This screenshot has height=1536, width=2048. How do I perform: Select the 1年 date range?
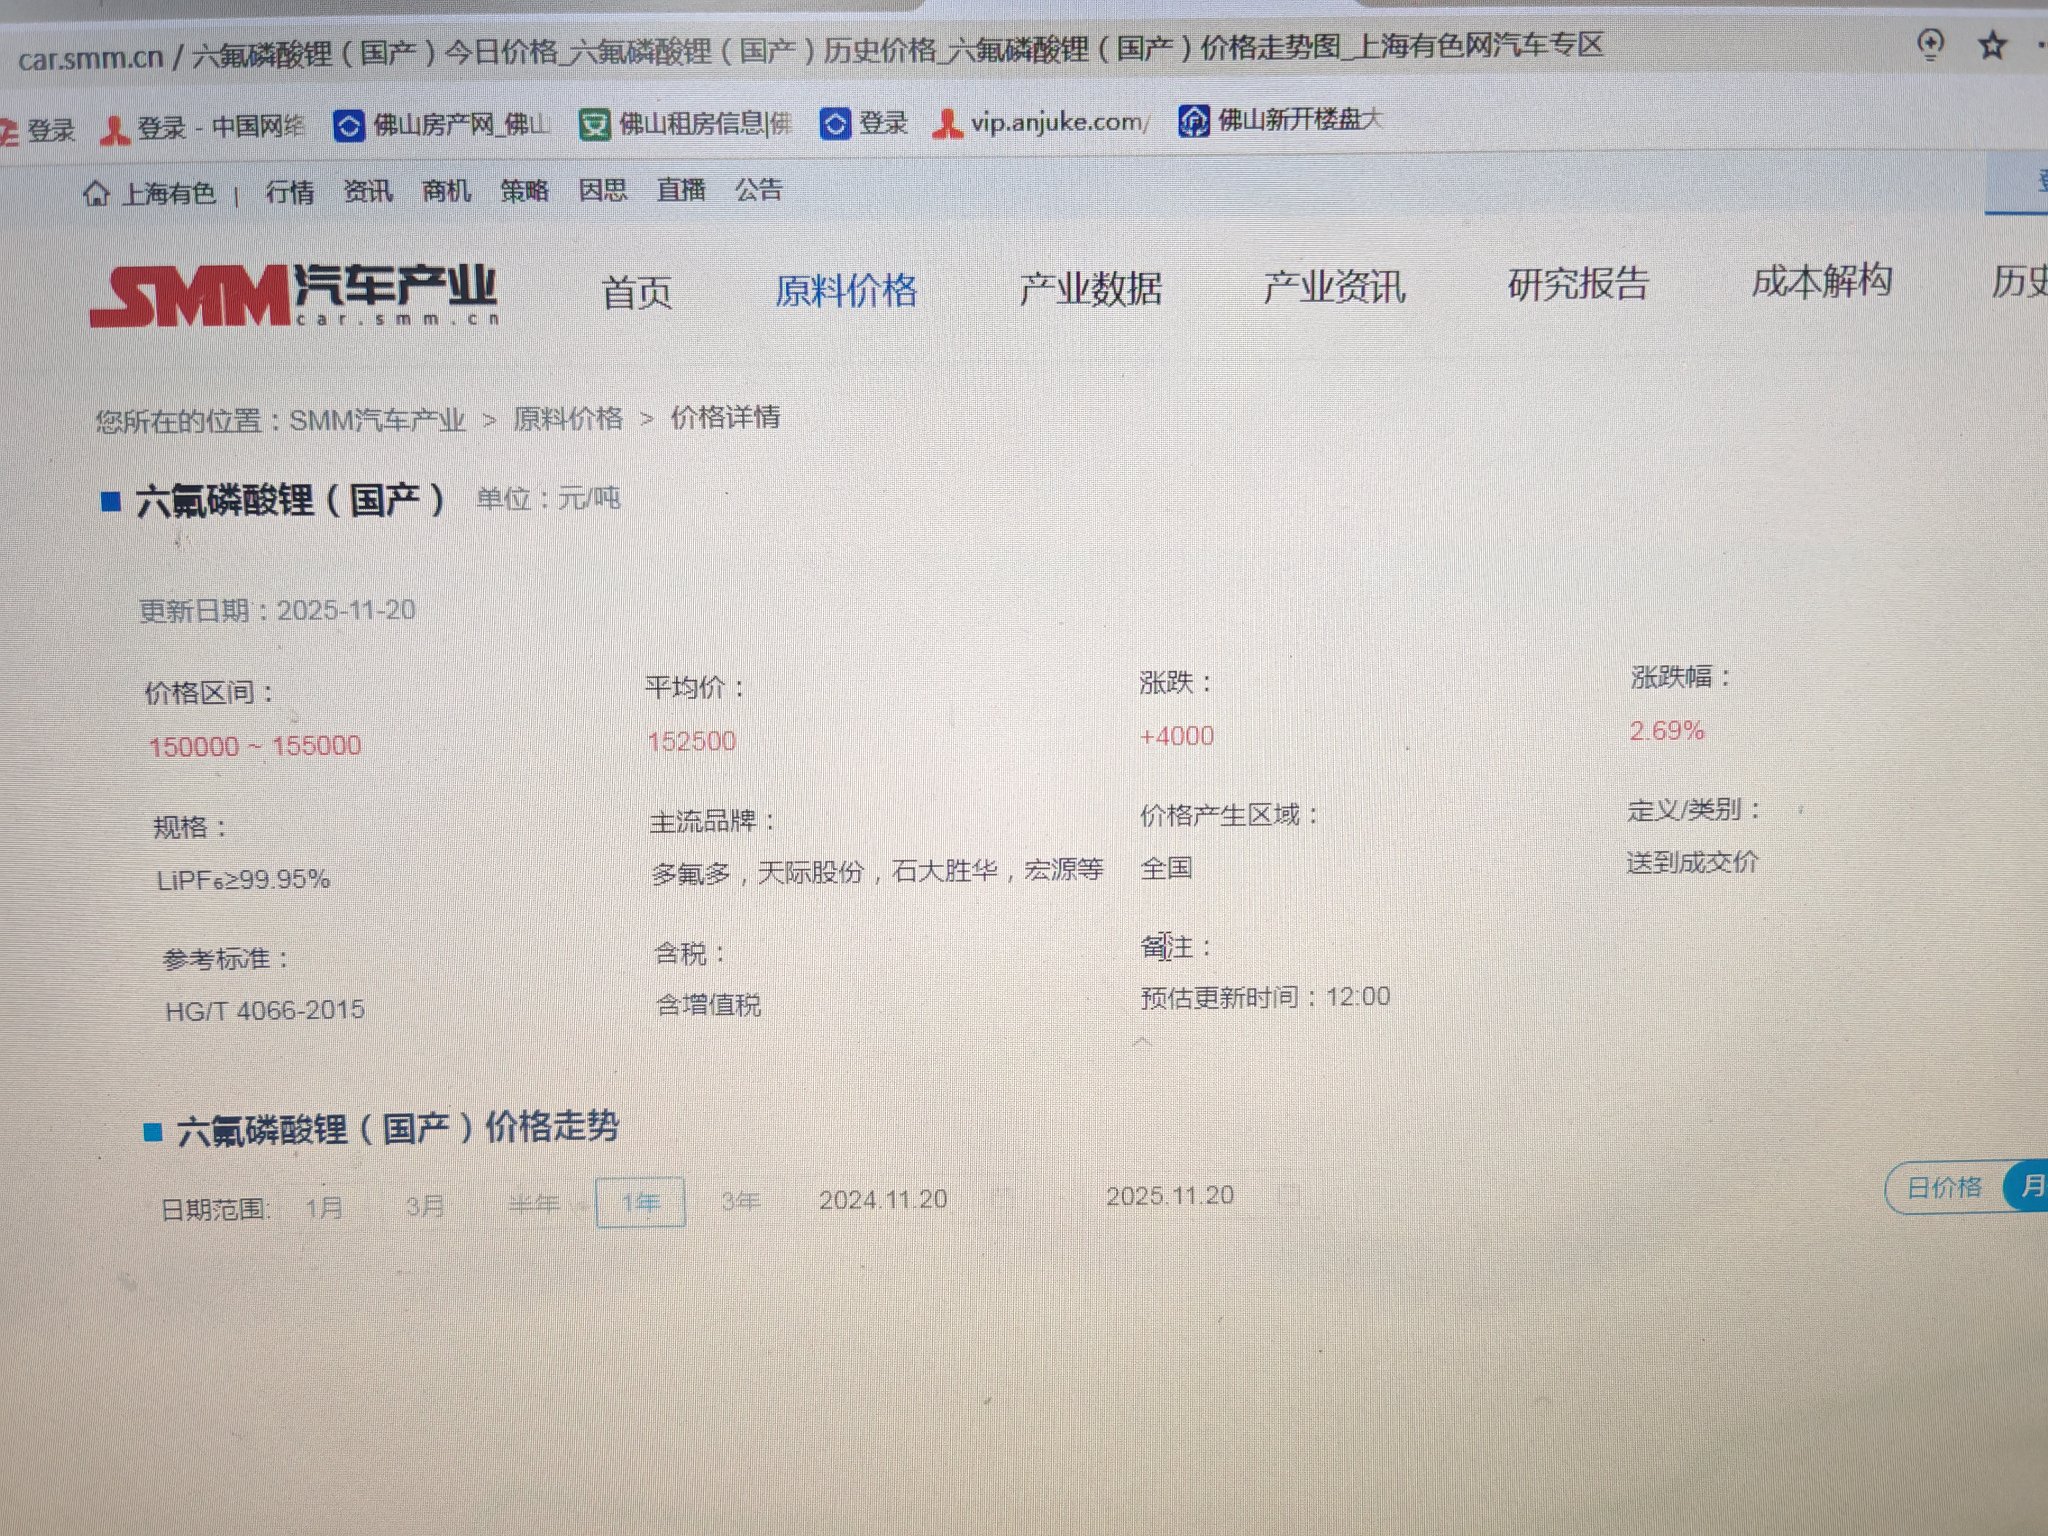(x=640, y=1202)
